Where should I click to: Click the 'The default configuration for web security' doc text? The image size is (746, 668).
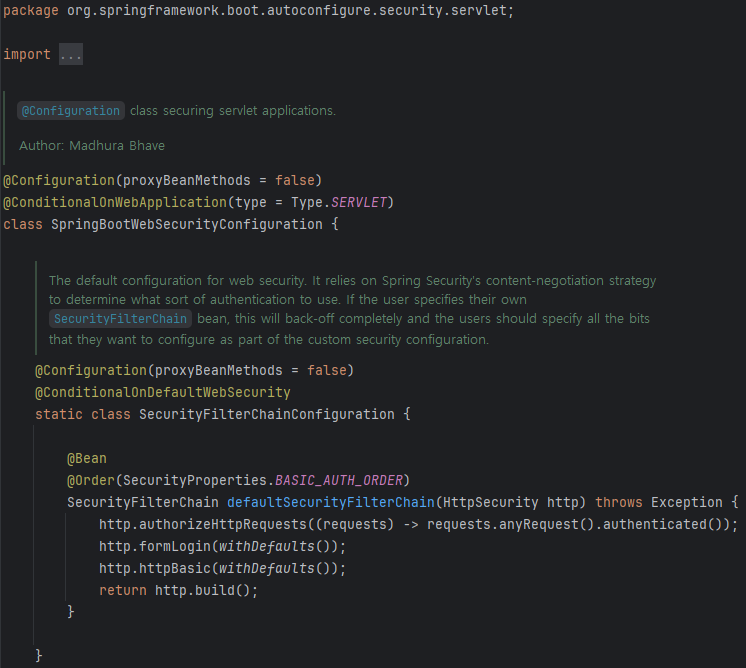[177, 281]
